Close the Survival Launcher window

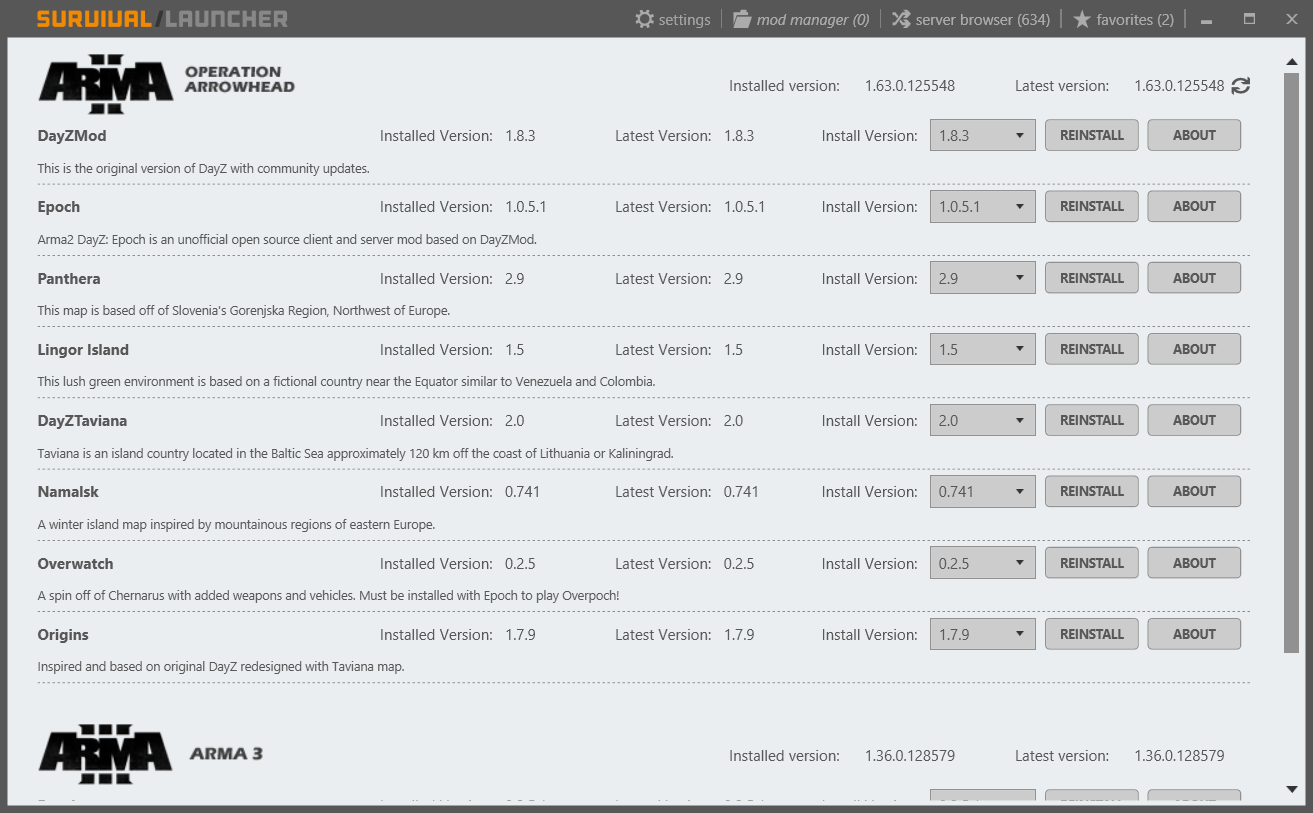pyautogui.click(x=1290, y=19)
